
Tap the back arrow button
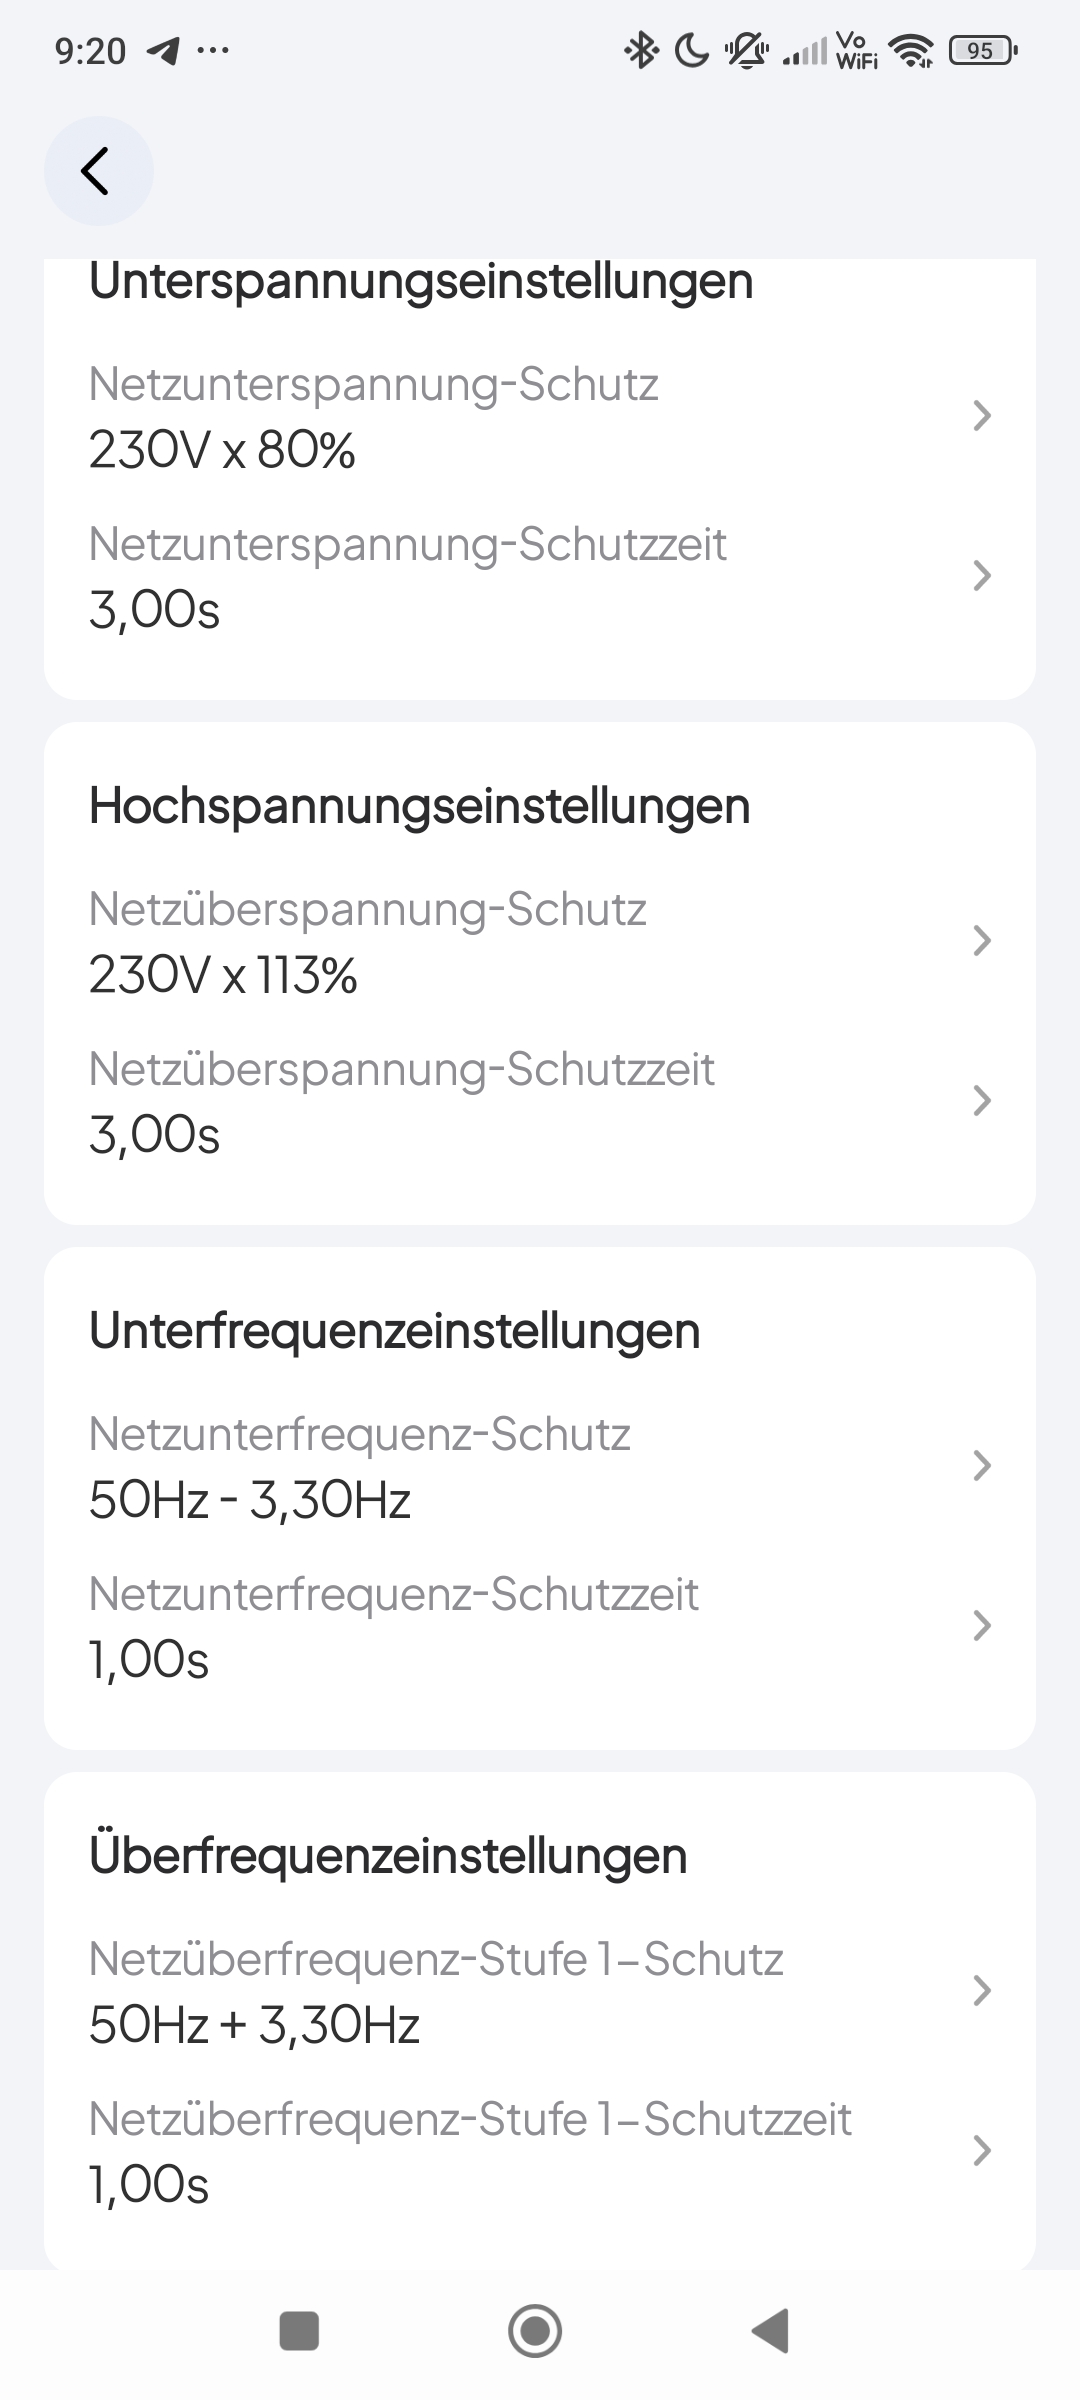coord(97,171)
